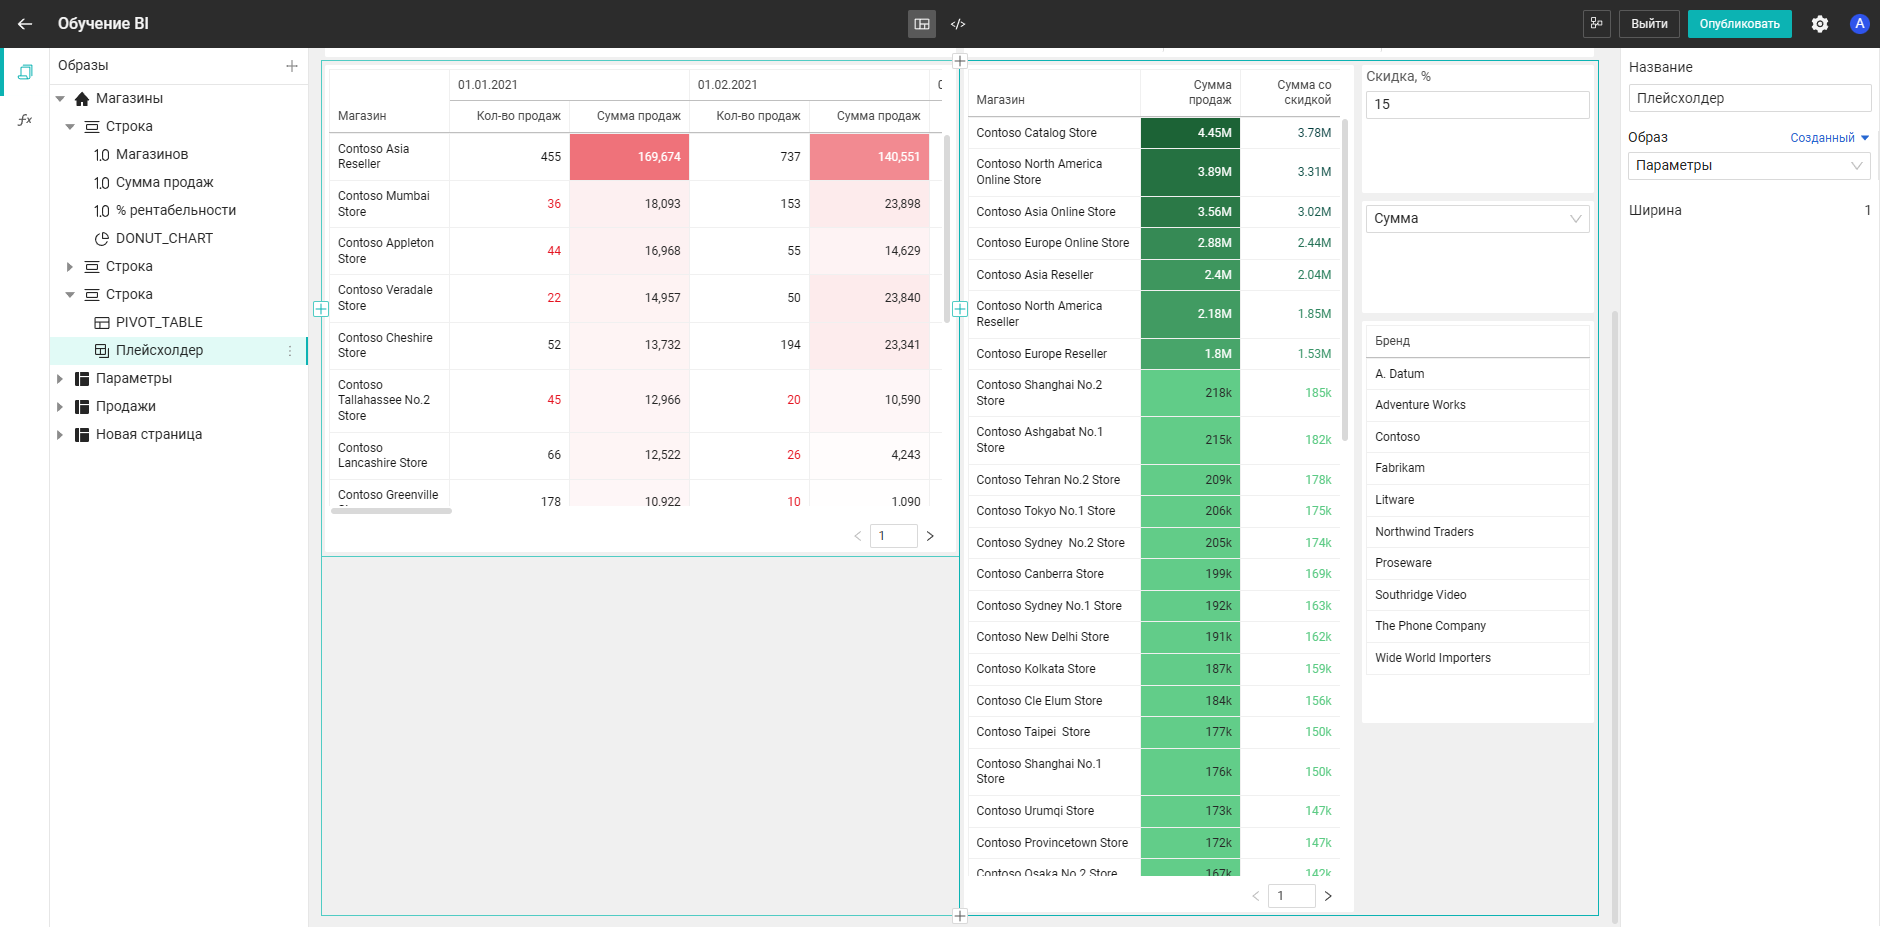The height and width of the screenshot is (928, 1880).
Task: Open the Образ Параметры dropdown
Action: 1749,166
